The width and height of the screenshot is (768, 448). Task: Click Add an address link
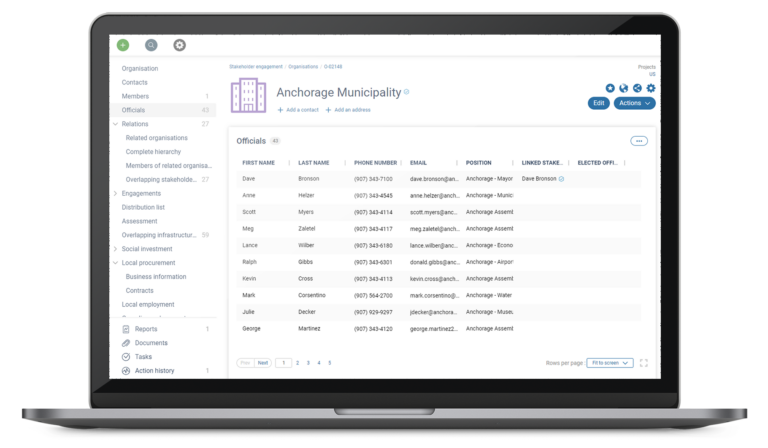pos(352,110)
